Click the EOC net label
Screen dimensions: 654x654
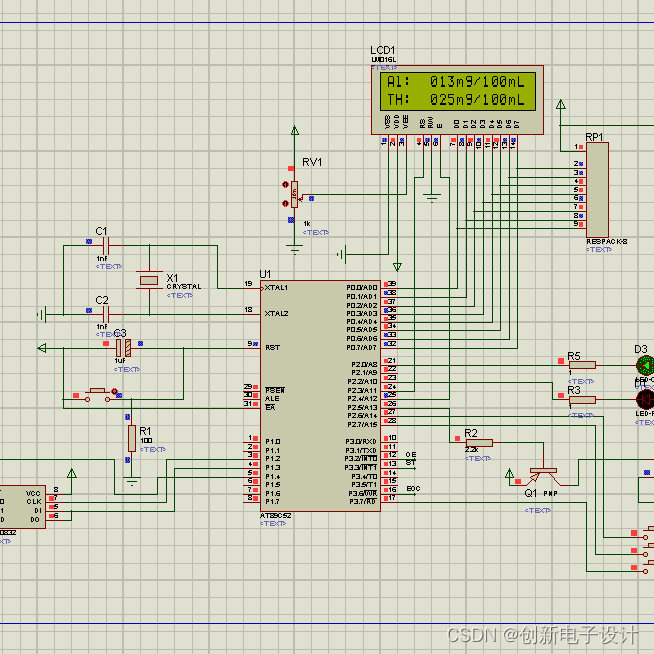coord(413,489)
